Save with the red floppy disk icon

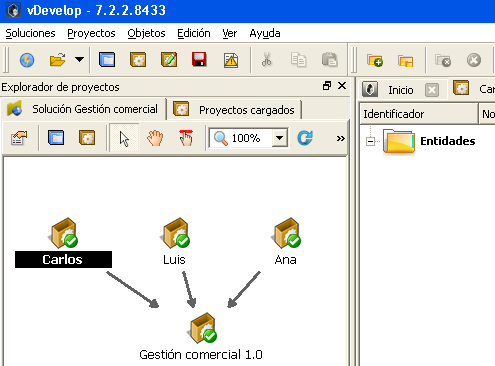[x=199, y=60]
